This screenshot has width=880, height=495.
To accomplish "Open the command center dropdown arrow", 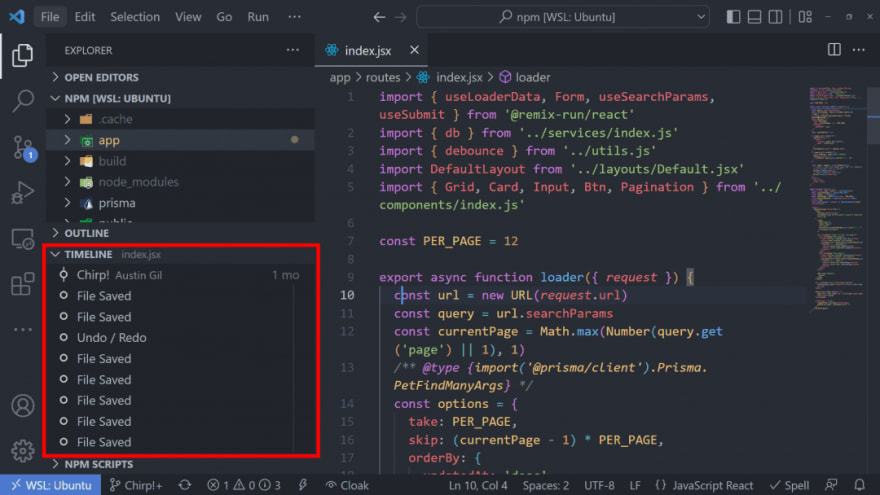I will pos(701,17).
